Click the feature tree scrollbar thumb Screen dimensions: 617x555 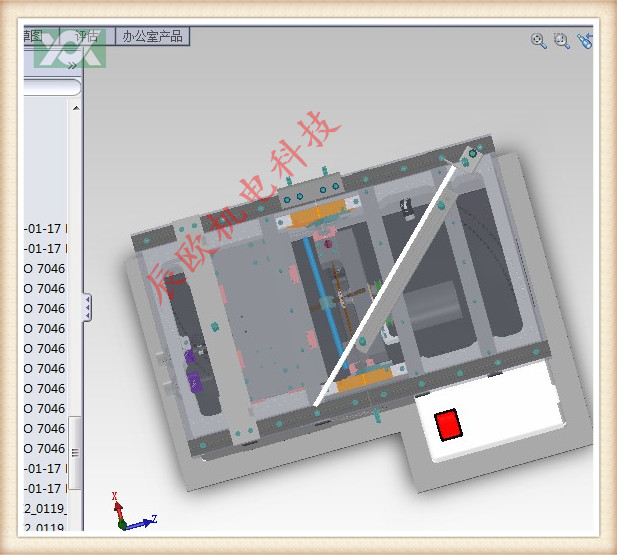75,453
